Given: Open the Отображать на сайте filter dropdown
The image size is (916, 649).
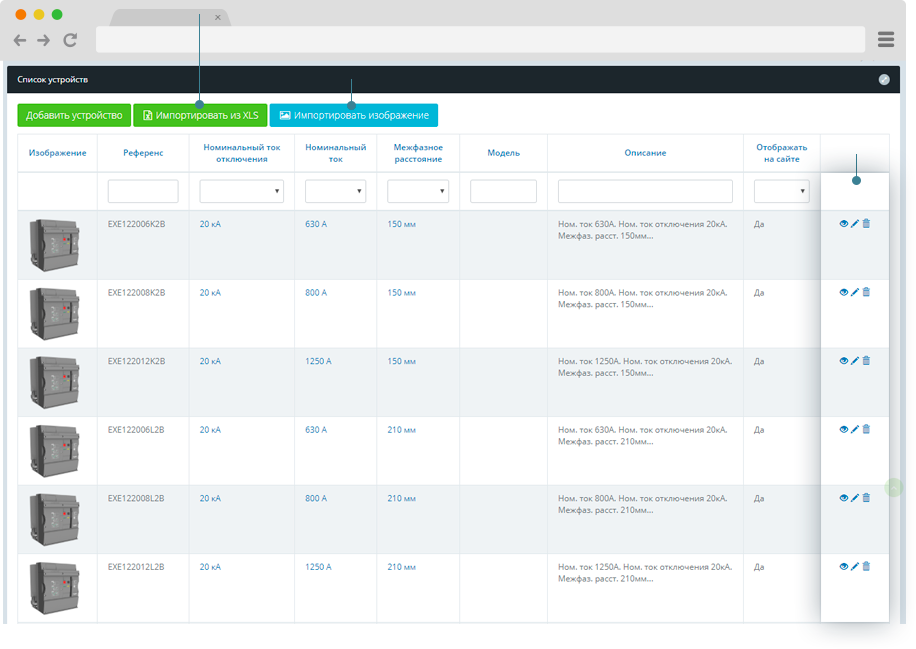Looking at the screenshot, I should (782, 191).
